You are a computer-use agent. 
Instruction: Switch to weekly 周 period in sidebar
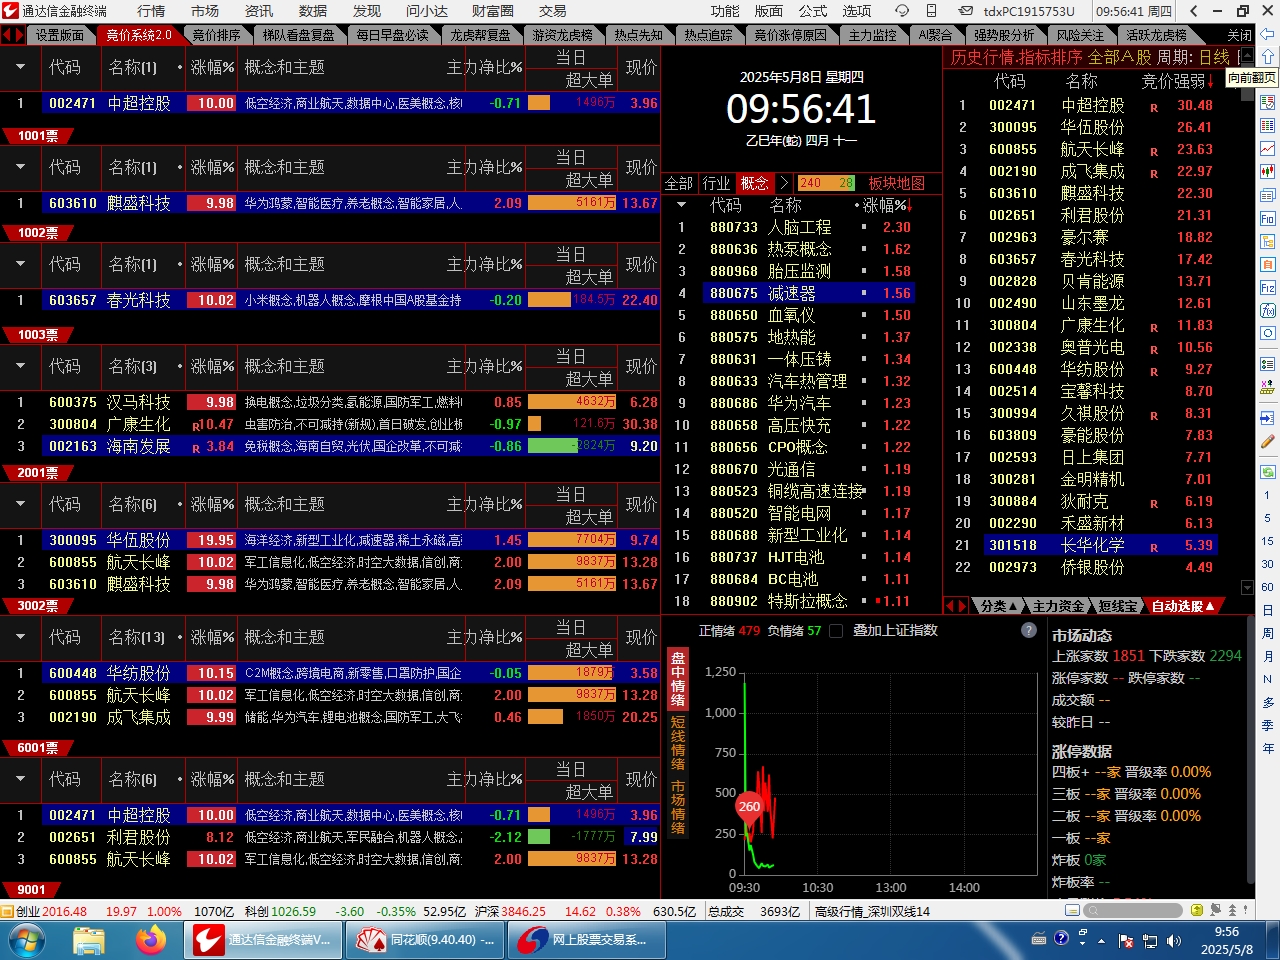pos(1268,633)
